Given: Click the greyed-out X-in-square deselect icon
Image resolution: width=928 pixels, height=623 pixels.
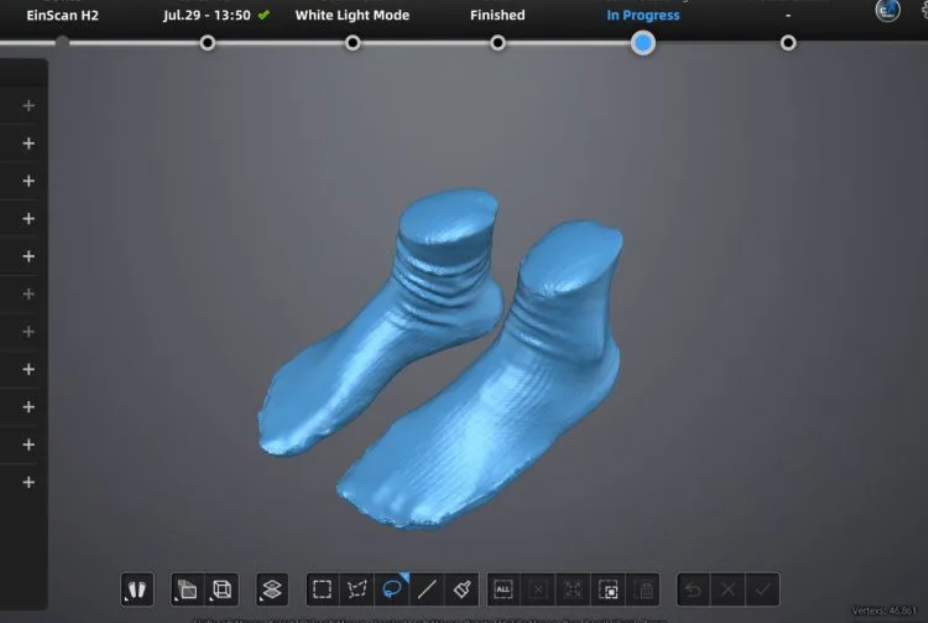Looking at the screenshot, I should [538, 589].
